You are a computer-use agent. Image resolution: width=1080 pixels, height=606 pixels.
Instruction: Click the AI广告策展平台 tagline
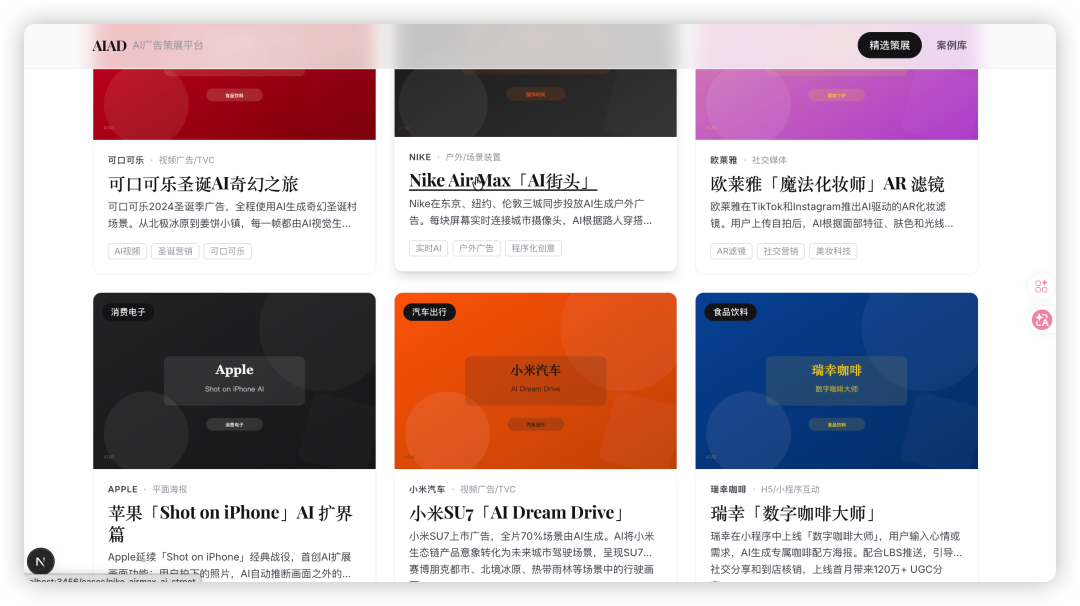[x=168, y=45]
